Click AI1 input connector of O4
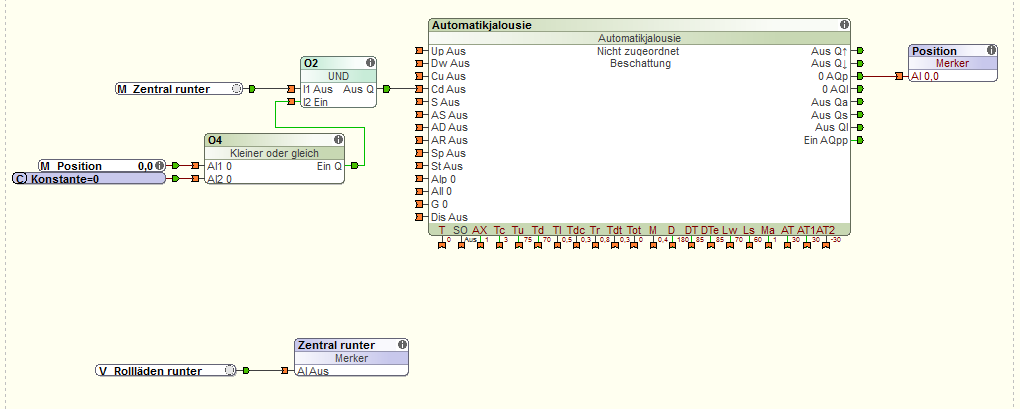The width and height of the screenshot is (1020, 409). click(195, 166)
